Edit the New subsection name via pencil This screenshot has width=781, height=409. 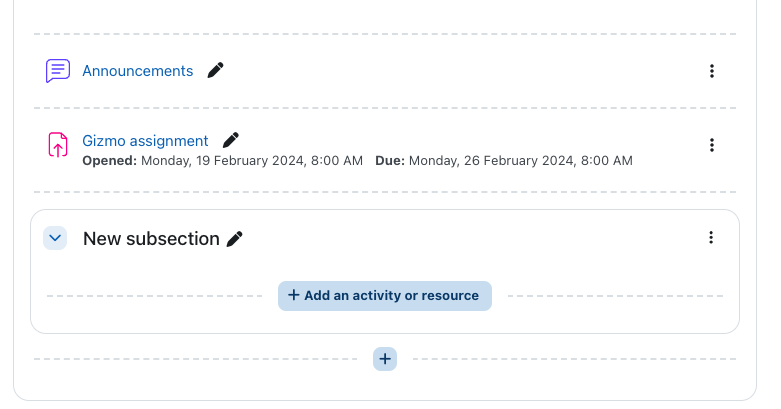[235, 239]
